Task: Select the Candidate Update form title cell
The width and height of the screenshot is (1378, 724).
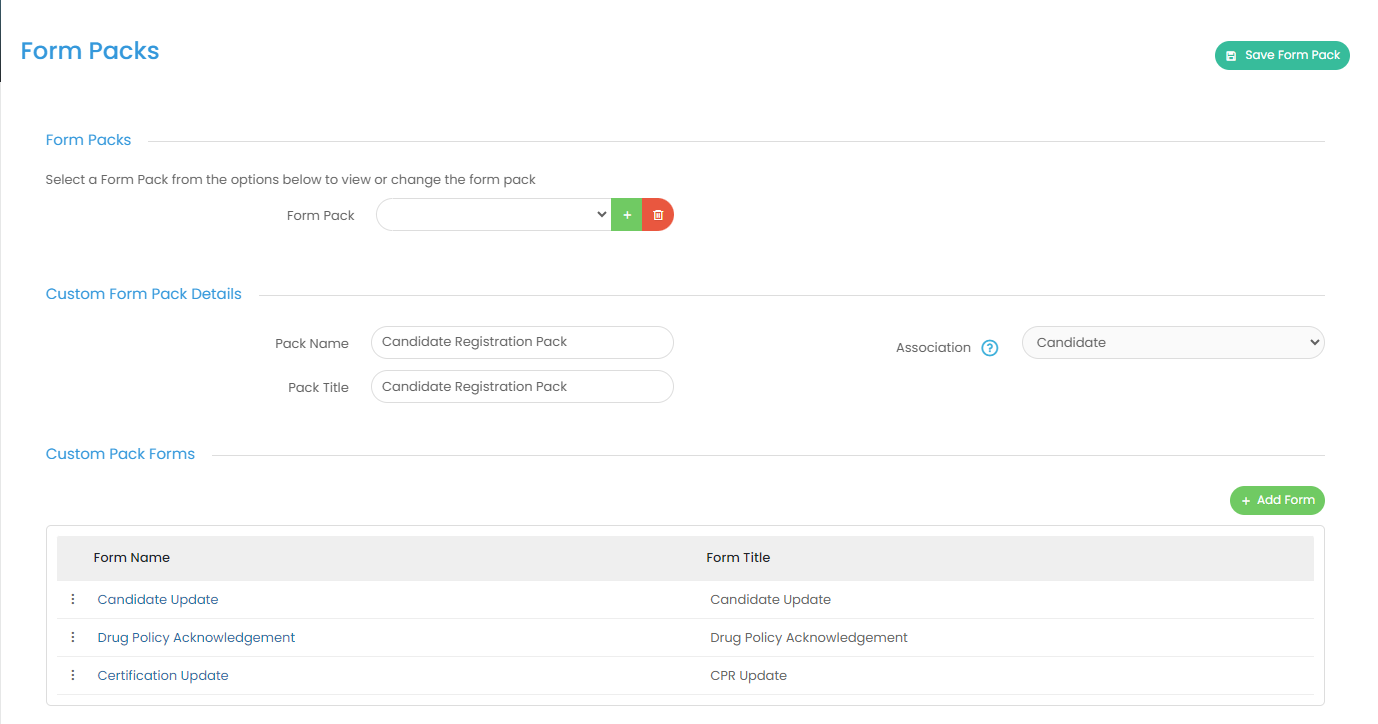Action: (x=770, y=600)
